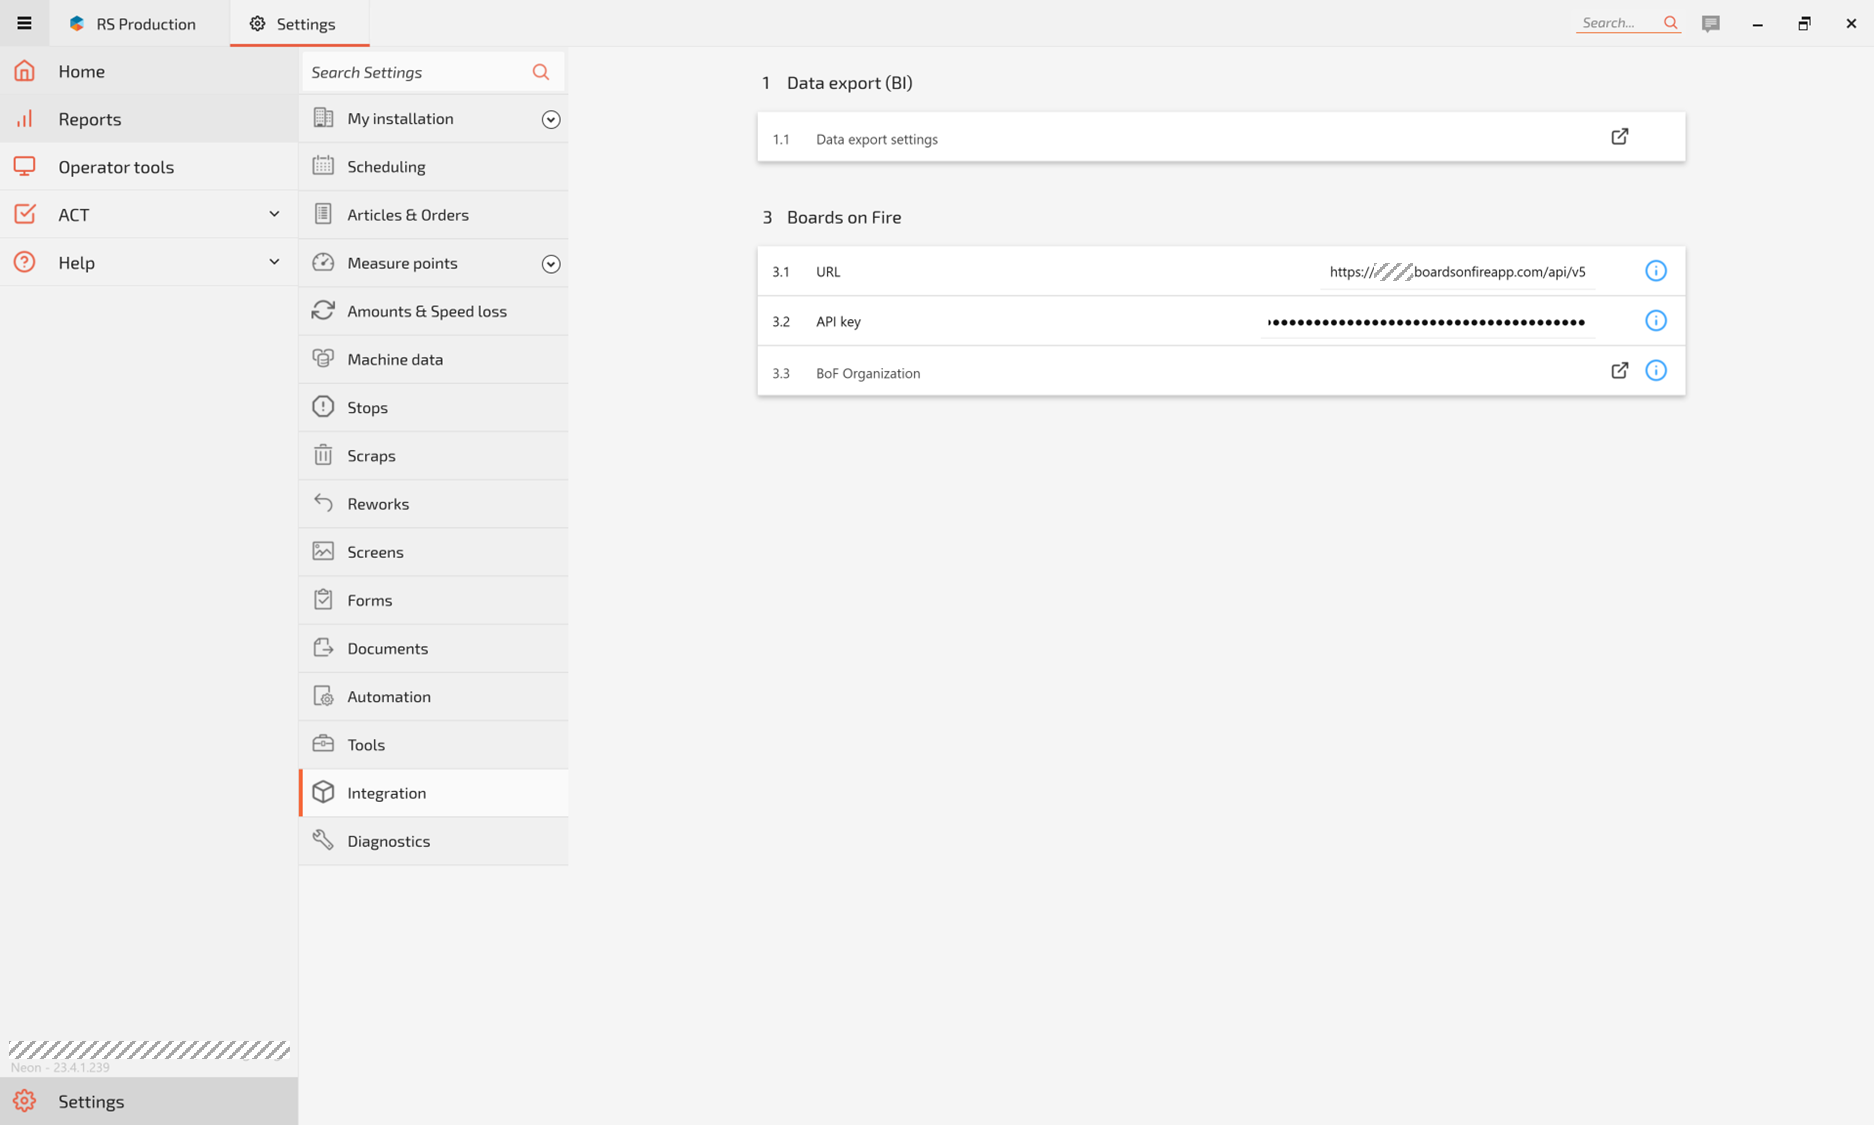1874x1125 pixels.
Task: Open the chat messages icon in title bar
Action: click(1710, 23)
